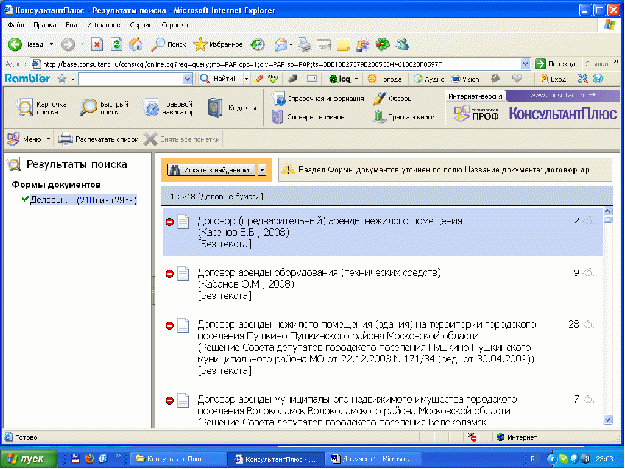Open the Справка menu
The image size is (625, 469).
pos(175,25)
